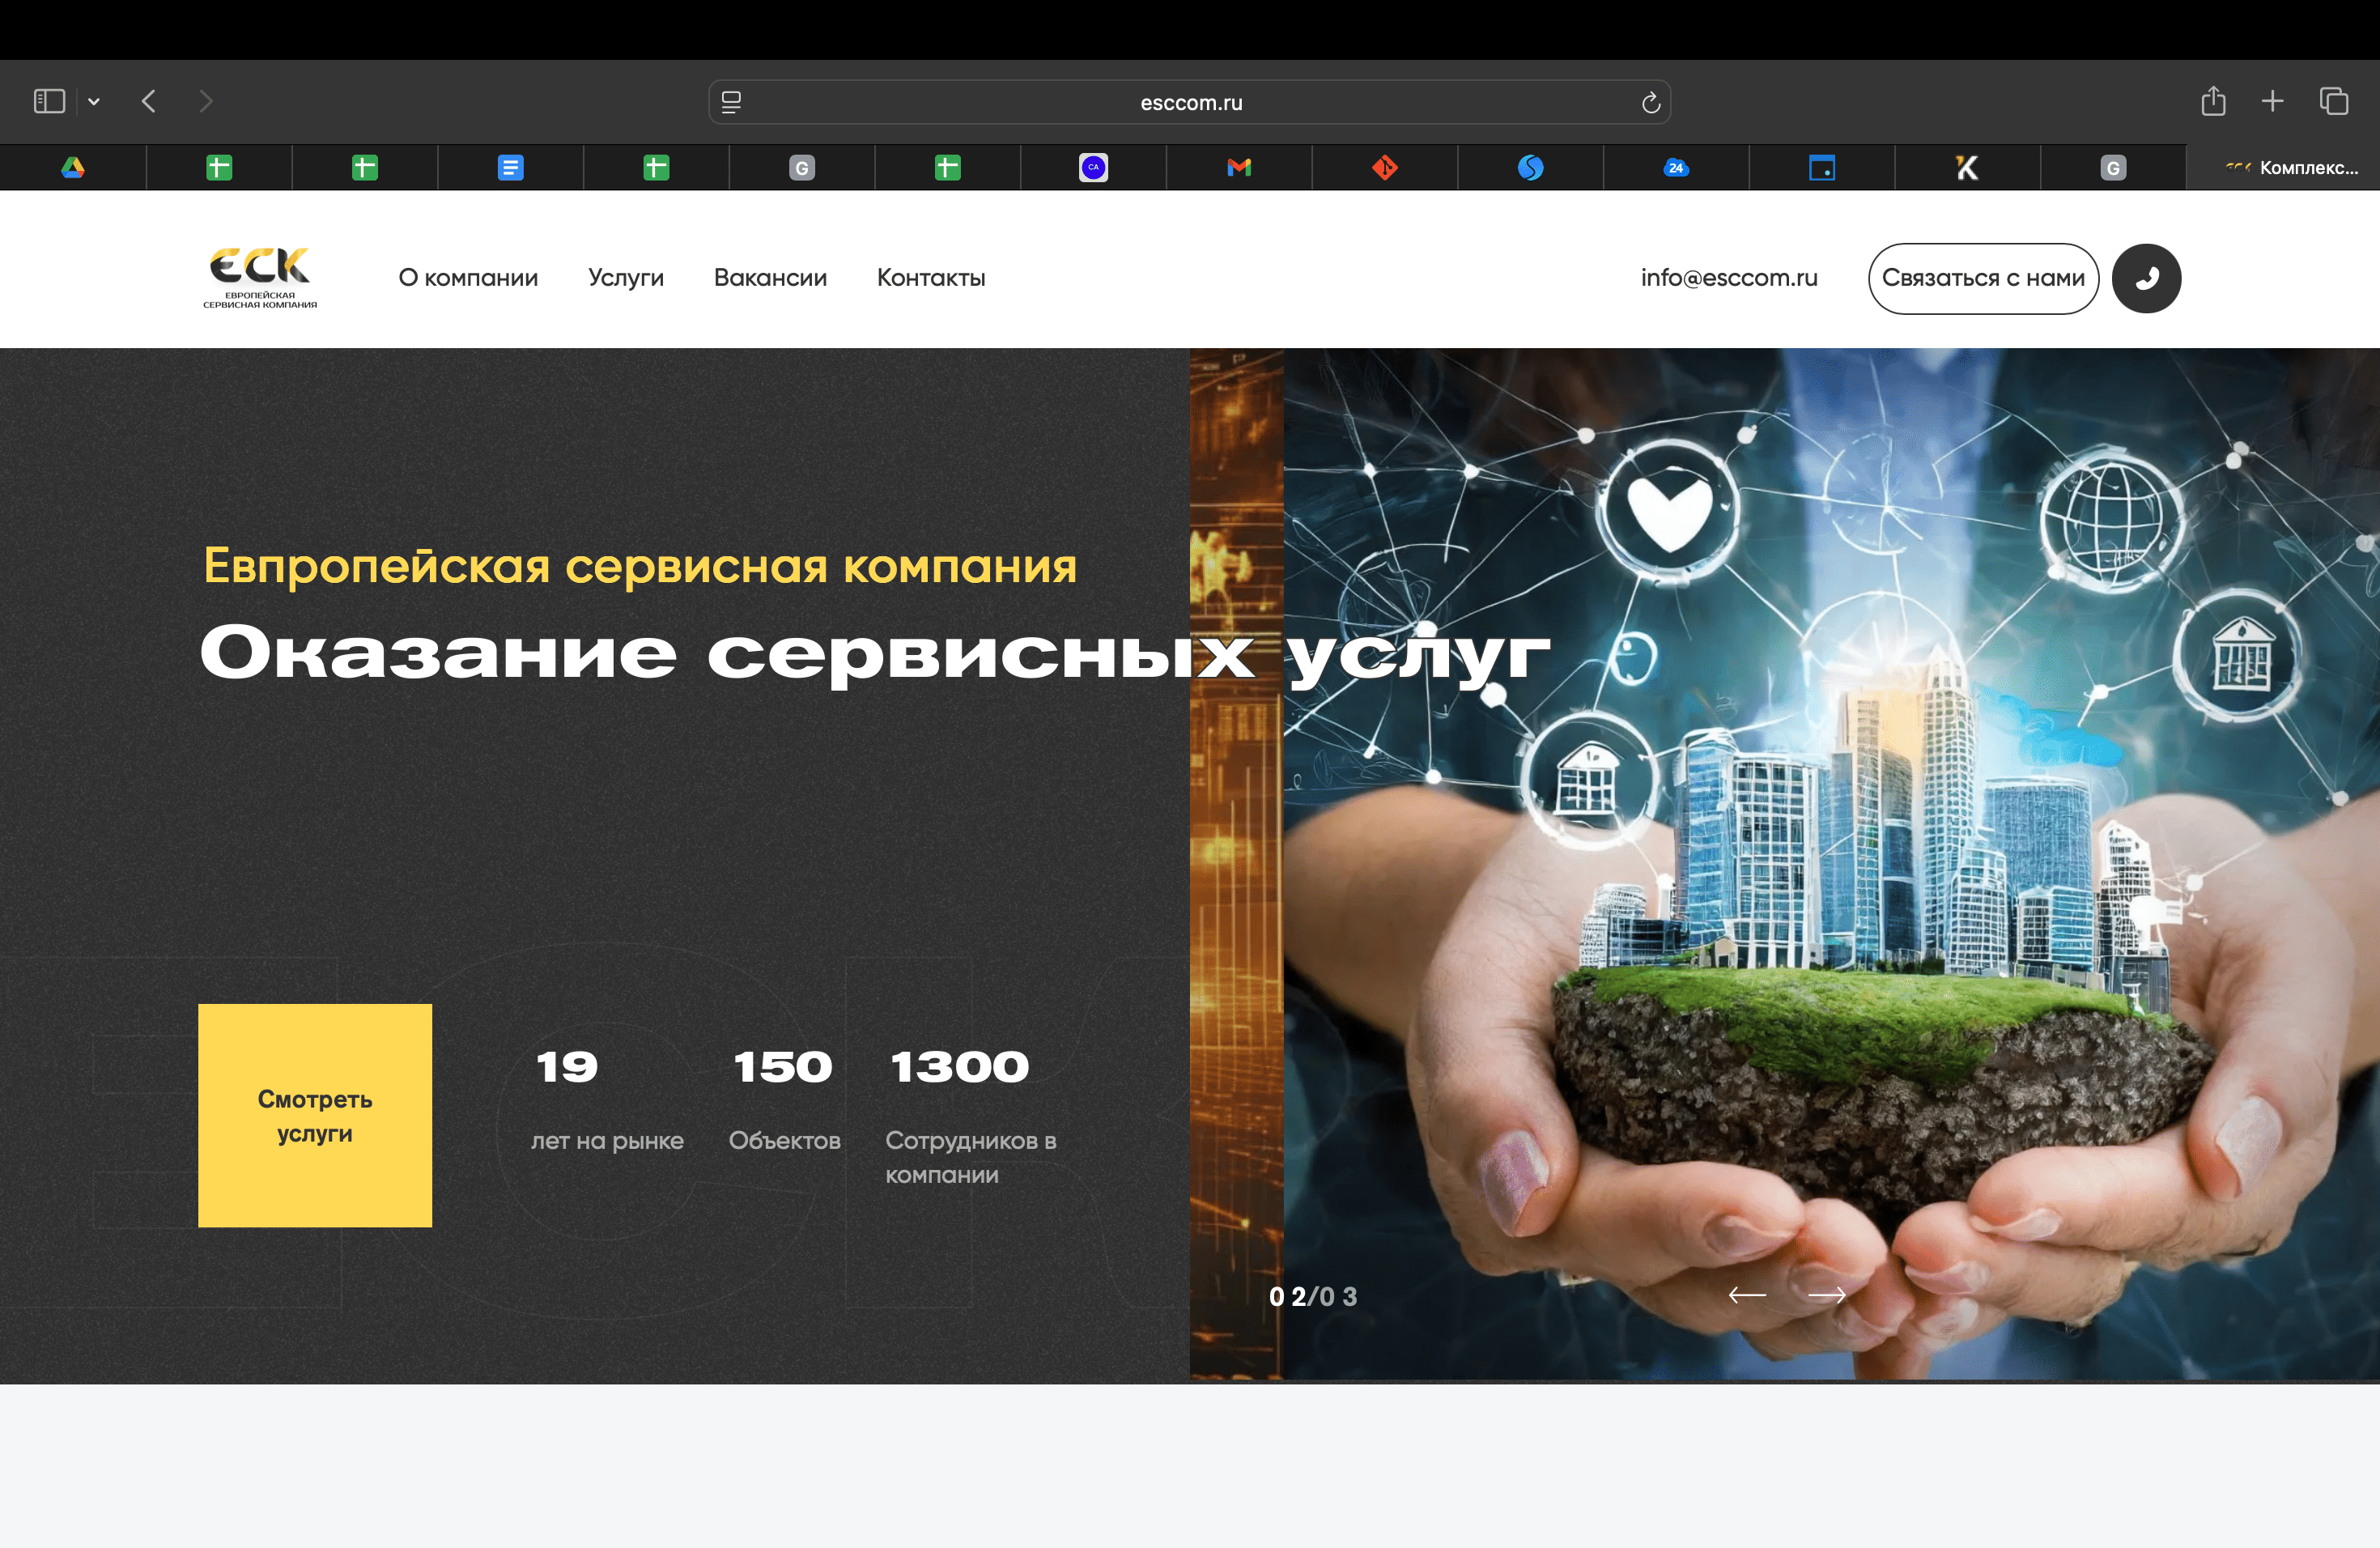
Task: Show the tab overview
Action: 2333,101
